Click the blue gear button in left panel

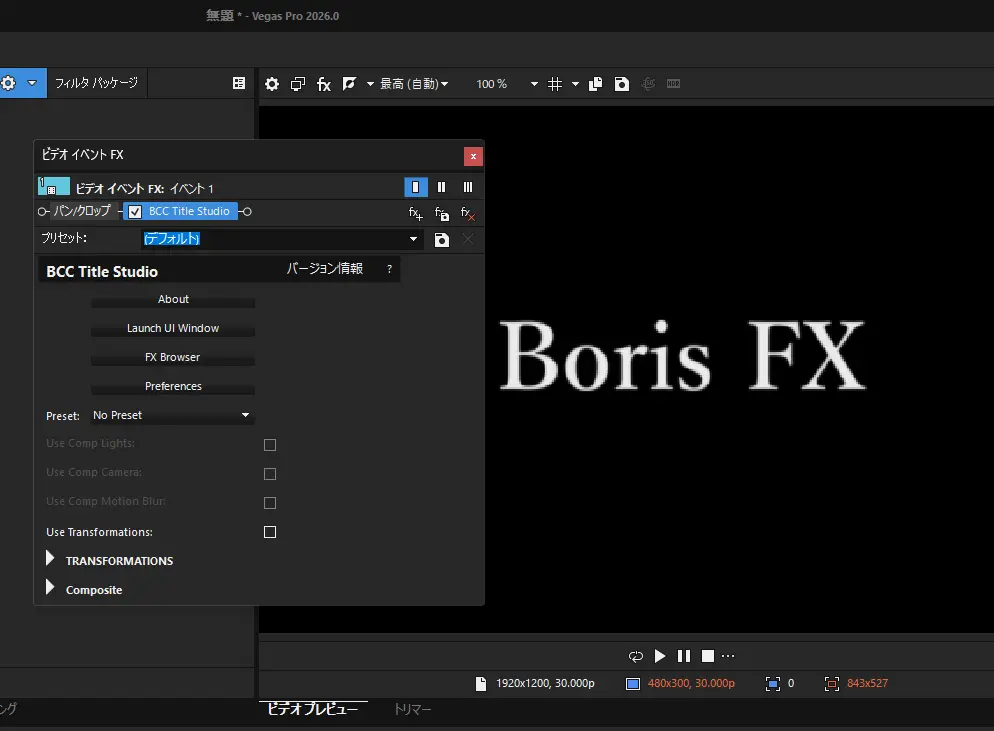click(9, 83)
